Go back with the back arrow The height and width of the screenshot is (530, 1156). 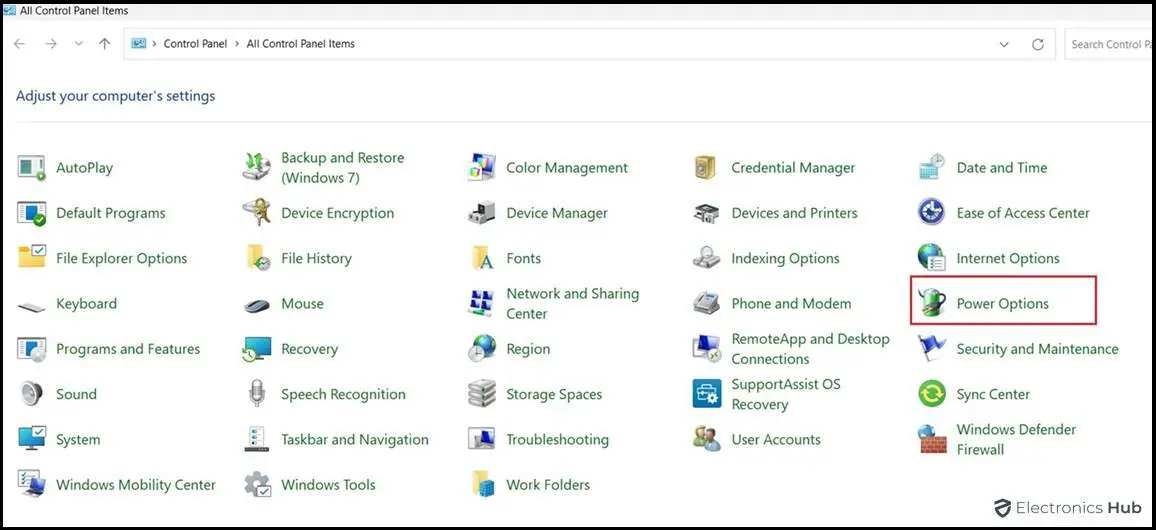click(x=19, y=44)
